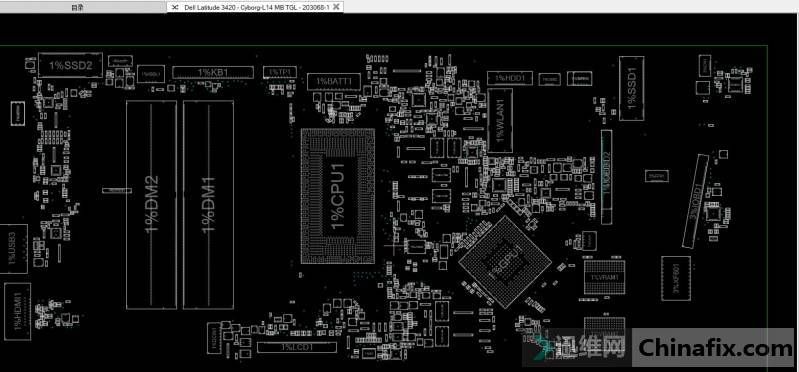Select the 1%VRAM1 memory chip

point(604,277)
